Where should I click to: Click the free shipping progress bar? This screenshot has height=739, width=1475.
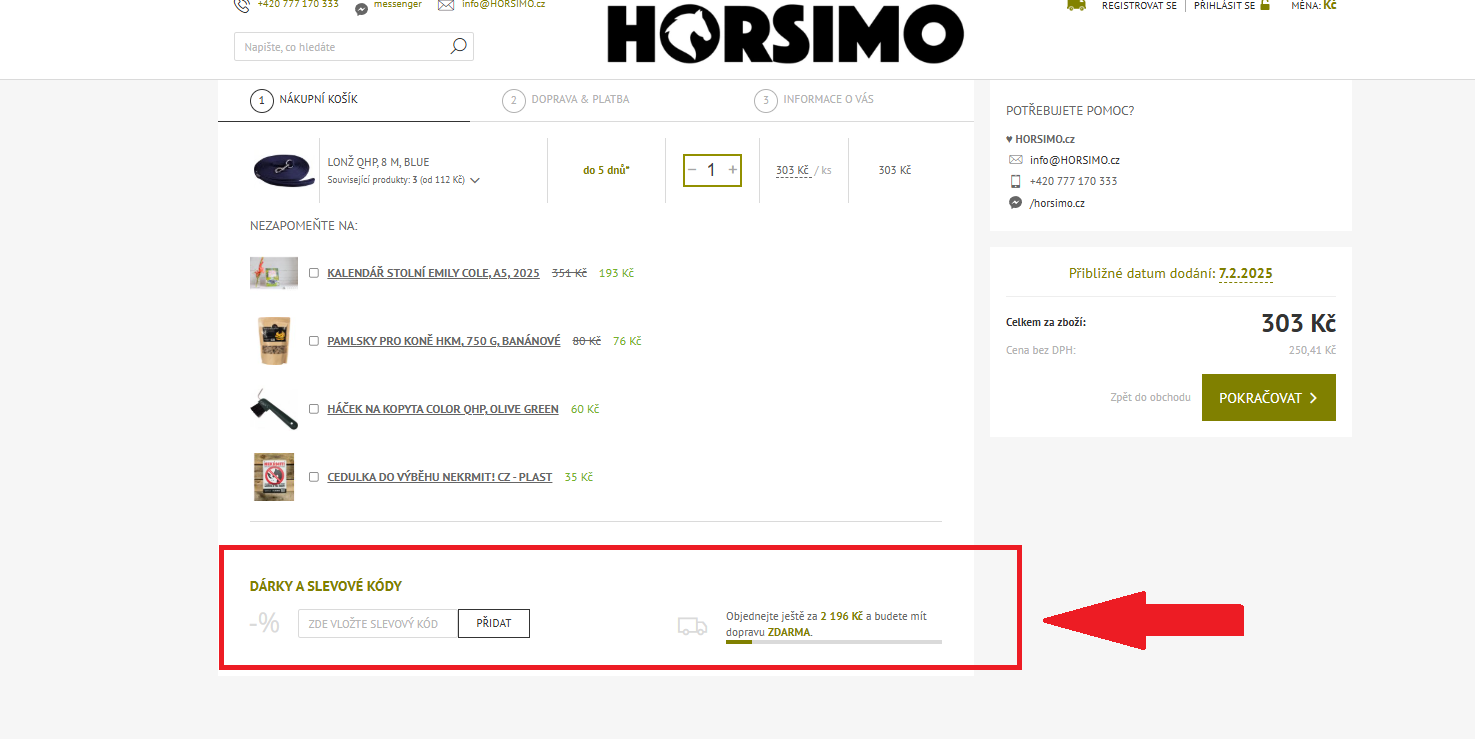(834, 642)
